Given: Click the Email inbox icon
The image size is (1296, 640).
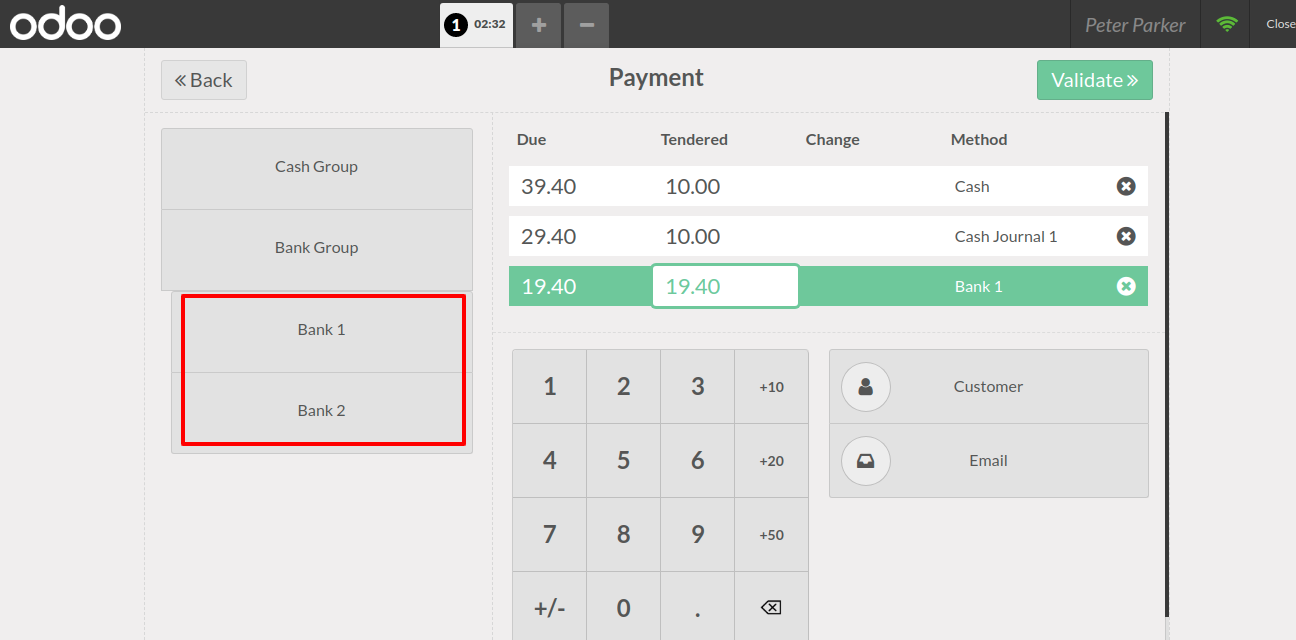Looking at the screenshot, I should point(866,461).
